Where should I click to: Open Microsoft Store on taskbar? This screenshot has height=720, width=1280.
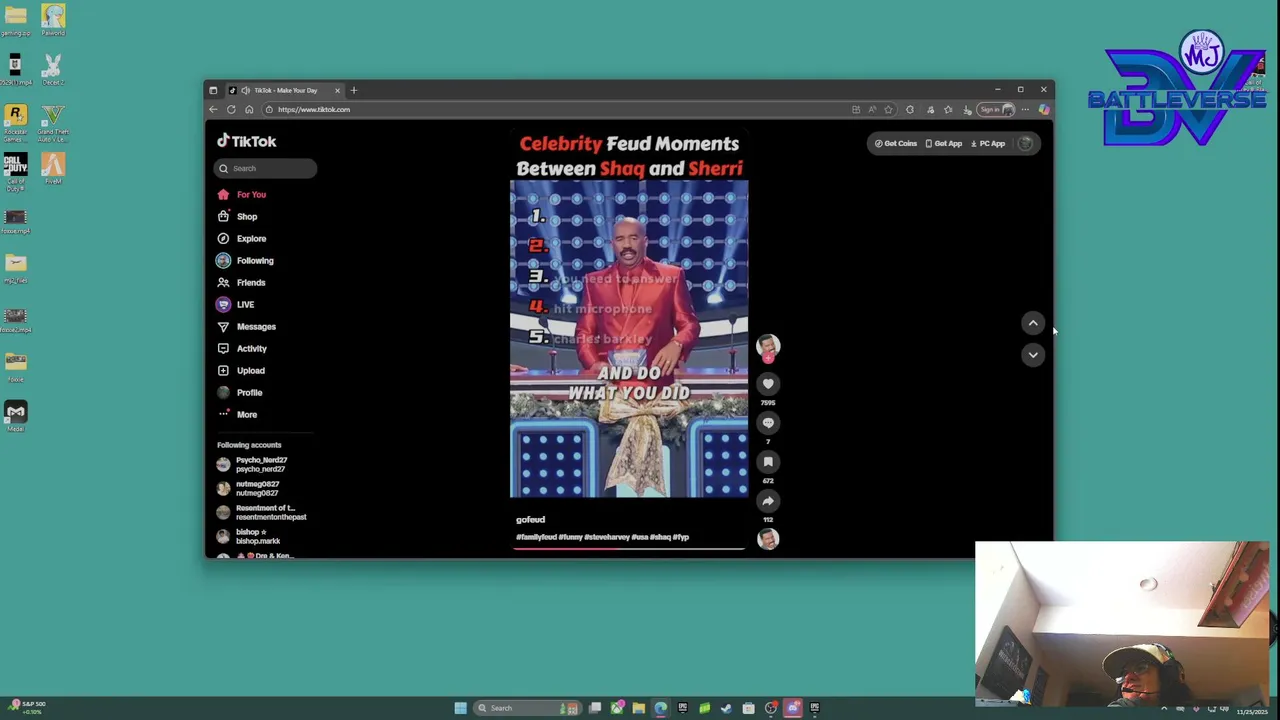tap(749, 708)
